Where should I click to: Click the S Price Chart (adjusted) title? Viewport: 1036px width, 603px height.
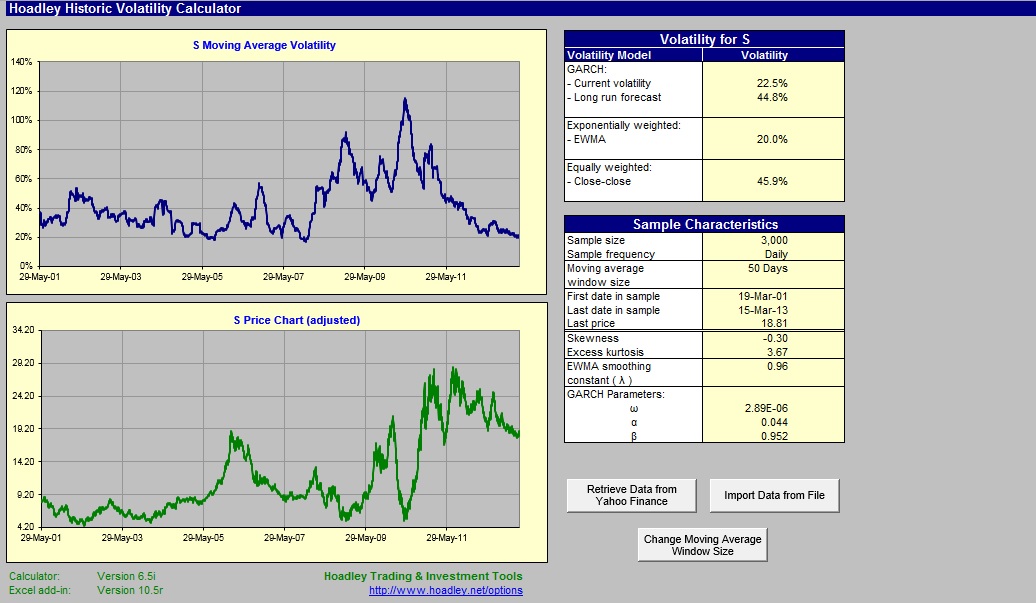coord(297,320)
